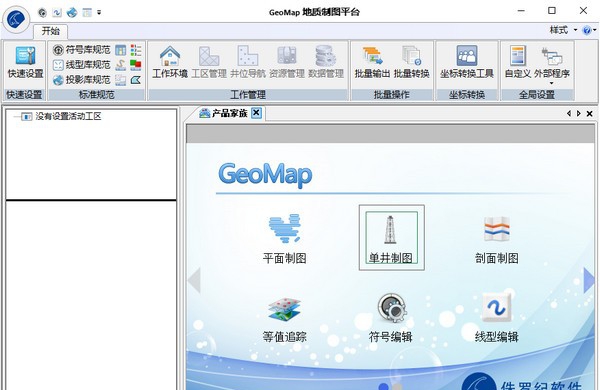Launch 等值追踪 contour tracing

(284, 320)
